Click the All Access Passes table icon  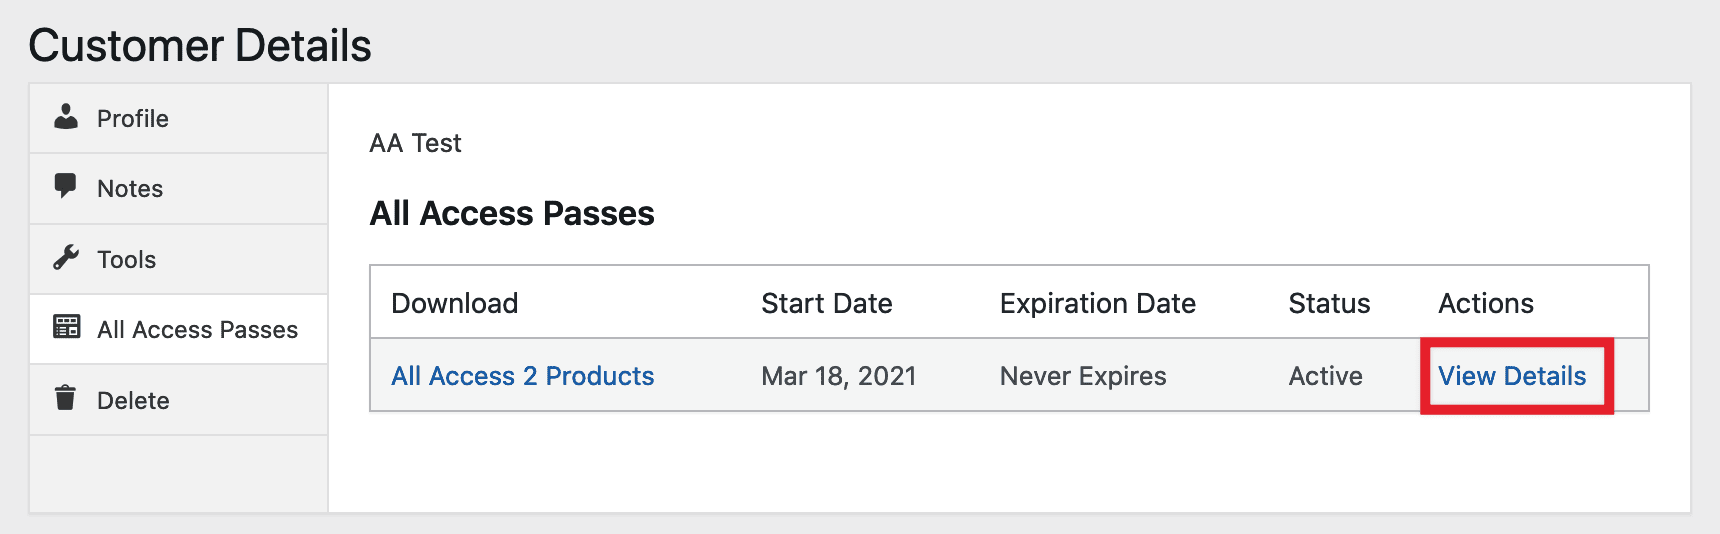click(x=66, y=327)
